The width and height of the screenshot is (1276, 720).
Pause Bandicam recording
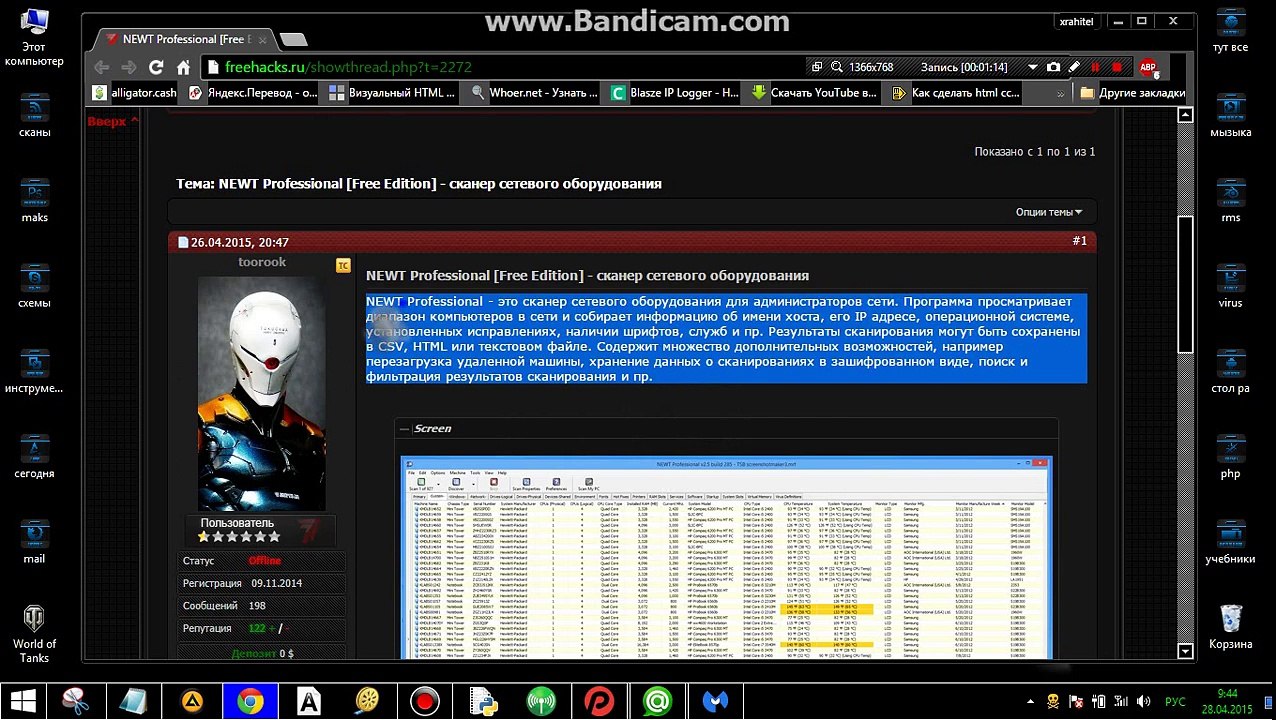tap(1095, 67)
